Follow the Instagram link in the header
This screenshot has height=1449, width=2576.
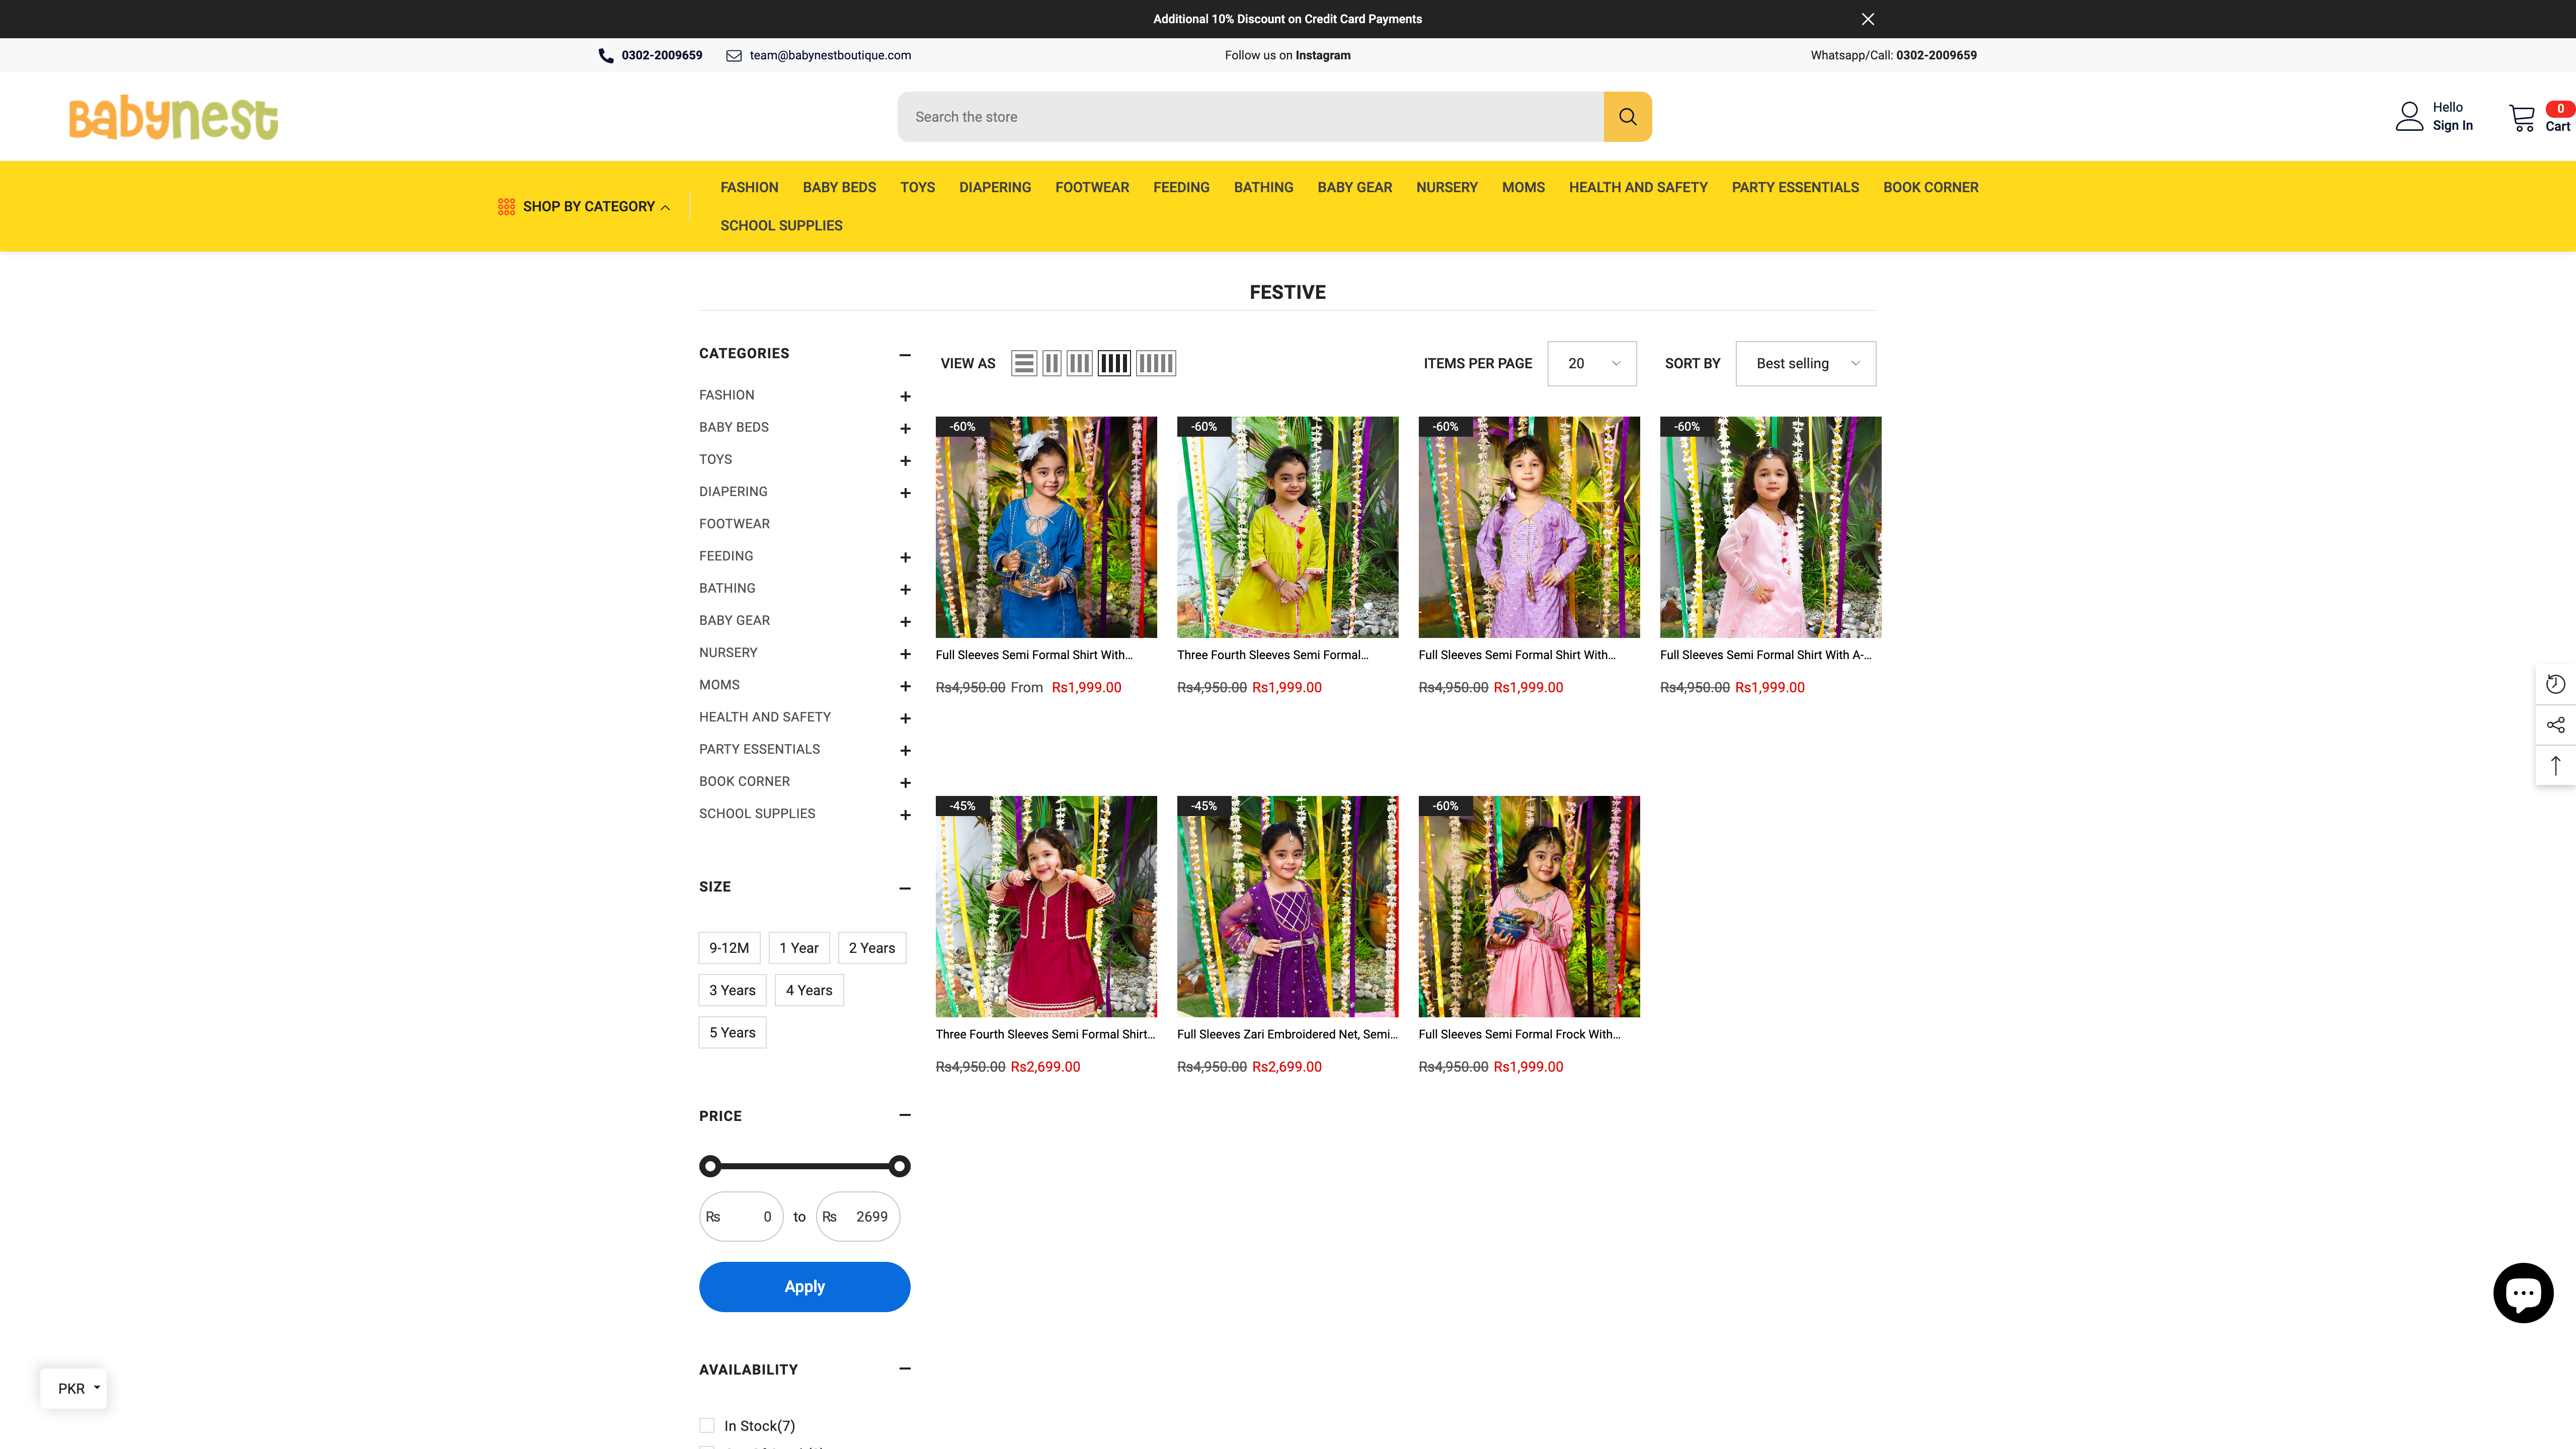(x=1322, y=55)
